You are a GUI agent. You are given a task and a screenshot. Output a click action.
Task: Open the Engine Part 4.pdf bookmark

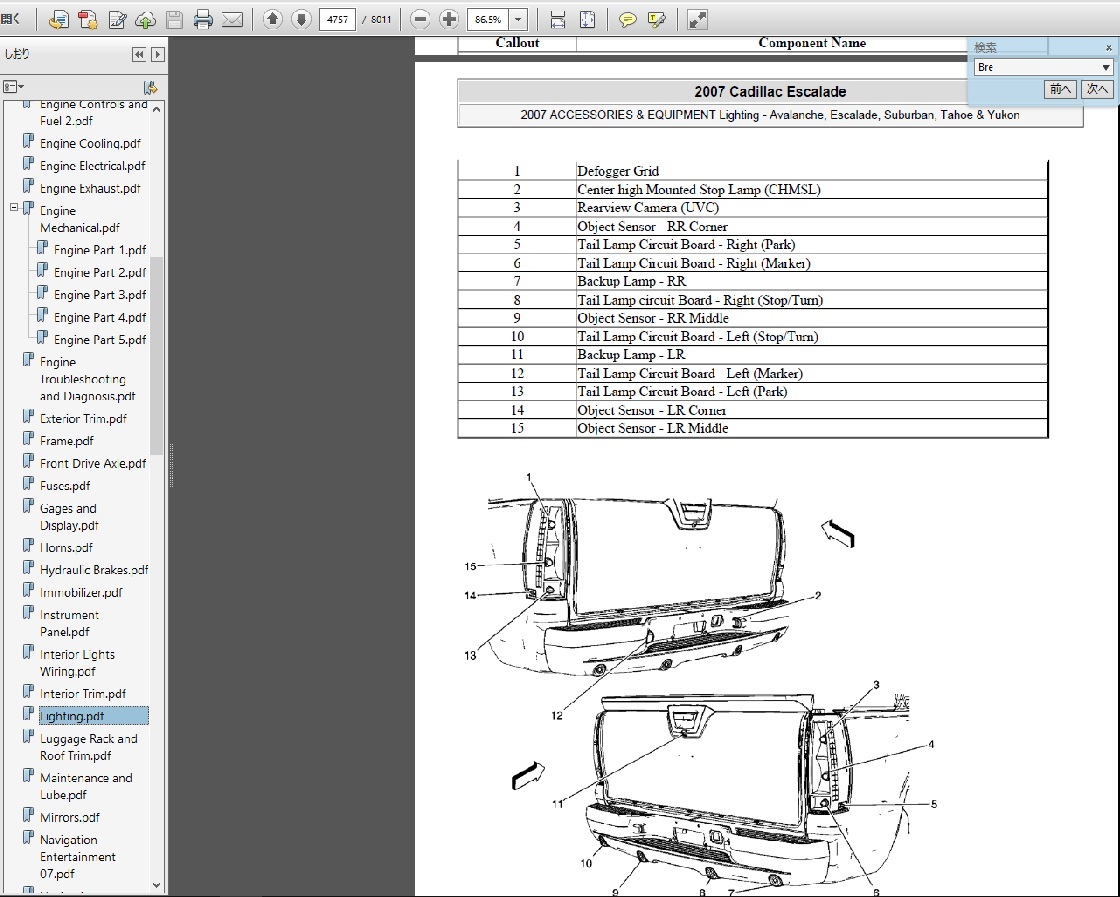coord(100,318)
